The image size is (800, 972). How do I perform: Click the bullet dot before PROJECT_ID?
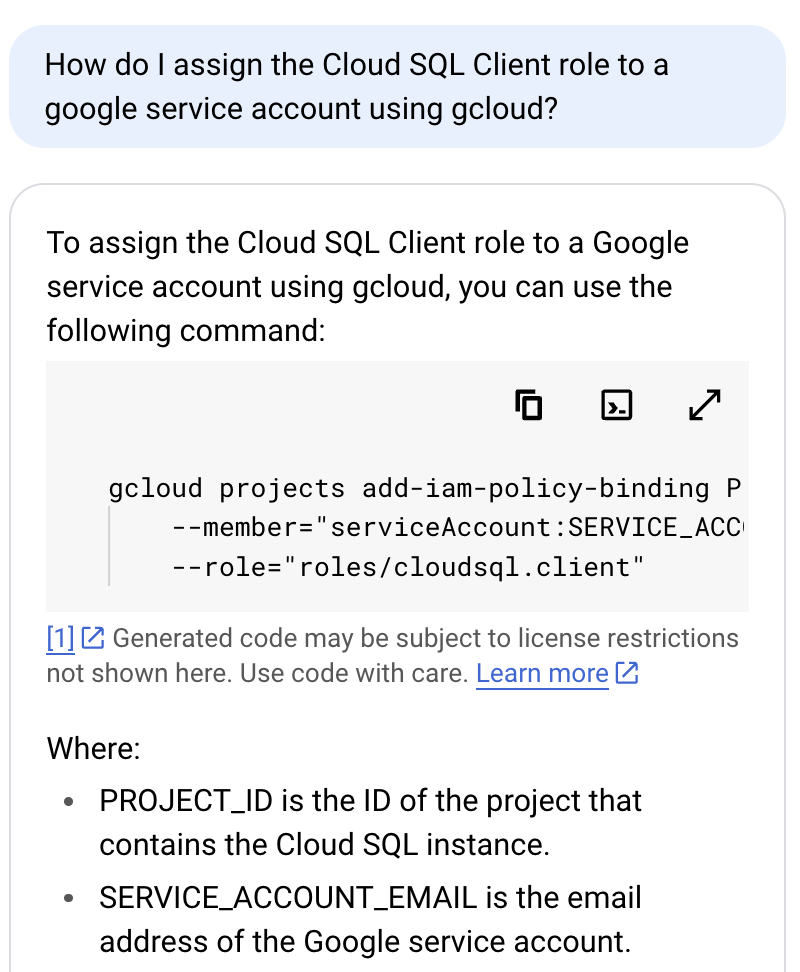(68, 802)
